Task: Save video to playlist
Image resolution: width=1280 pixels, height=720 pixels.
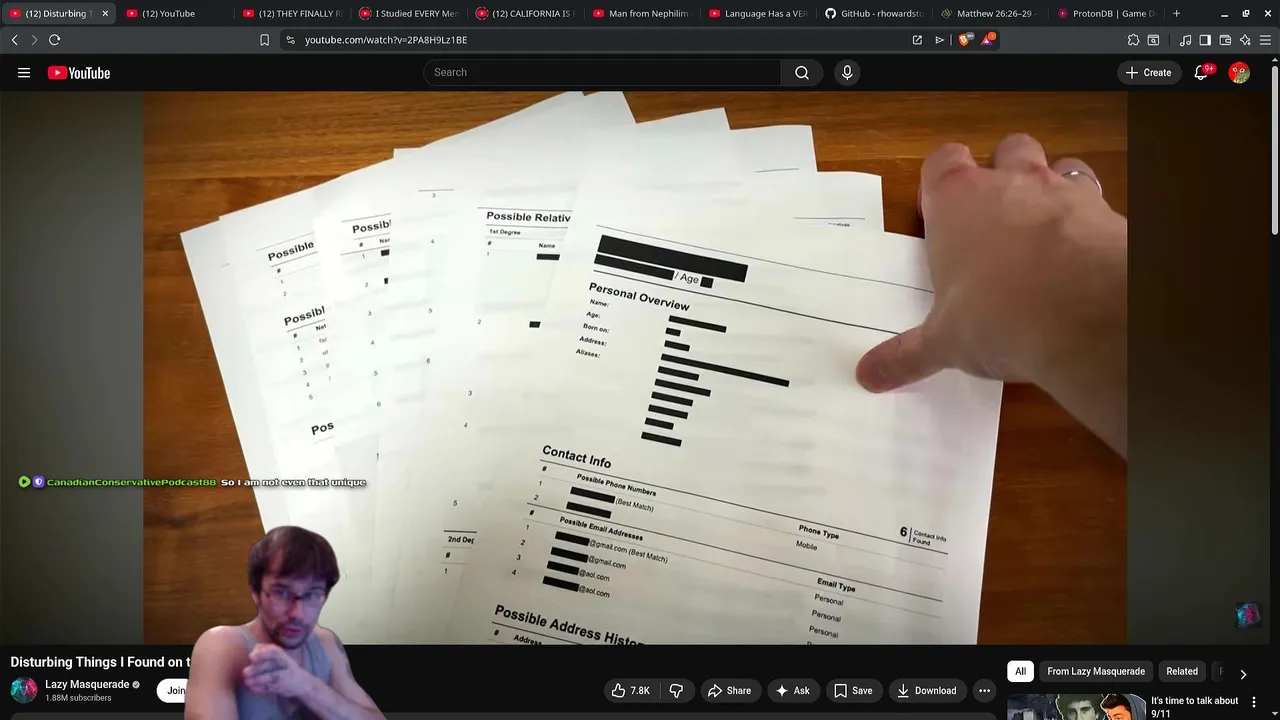Action: [x=853, y=691]
